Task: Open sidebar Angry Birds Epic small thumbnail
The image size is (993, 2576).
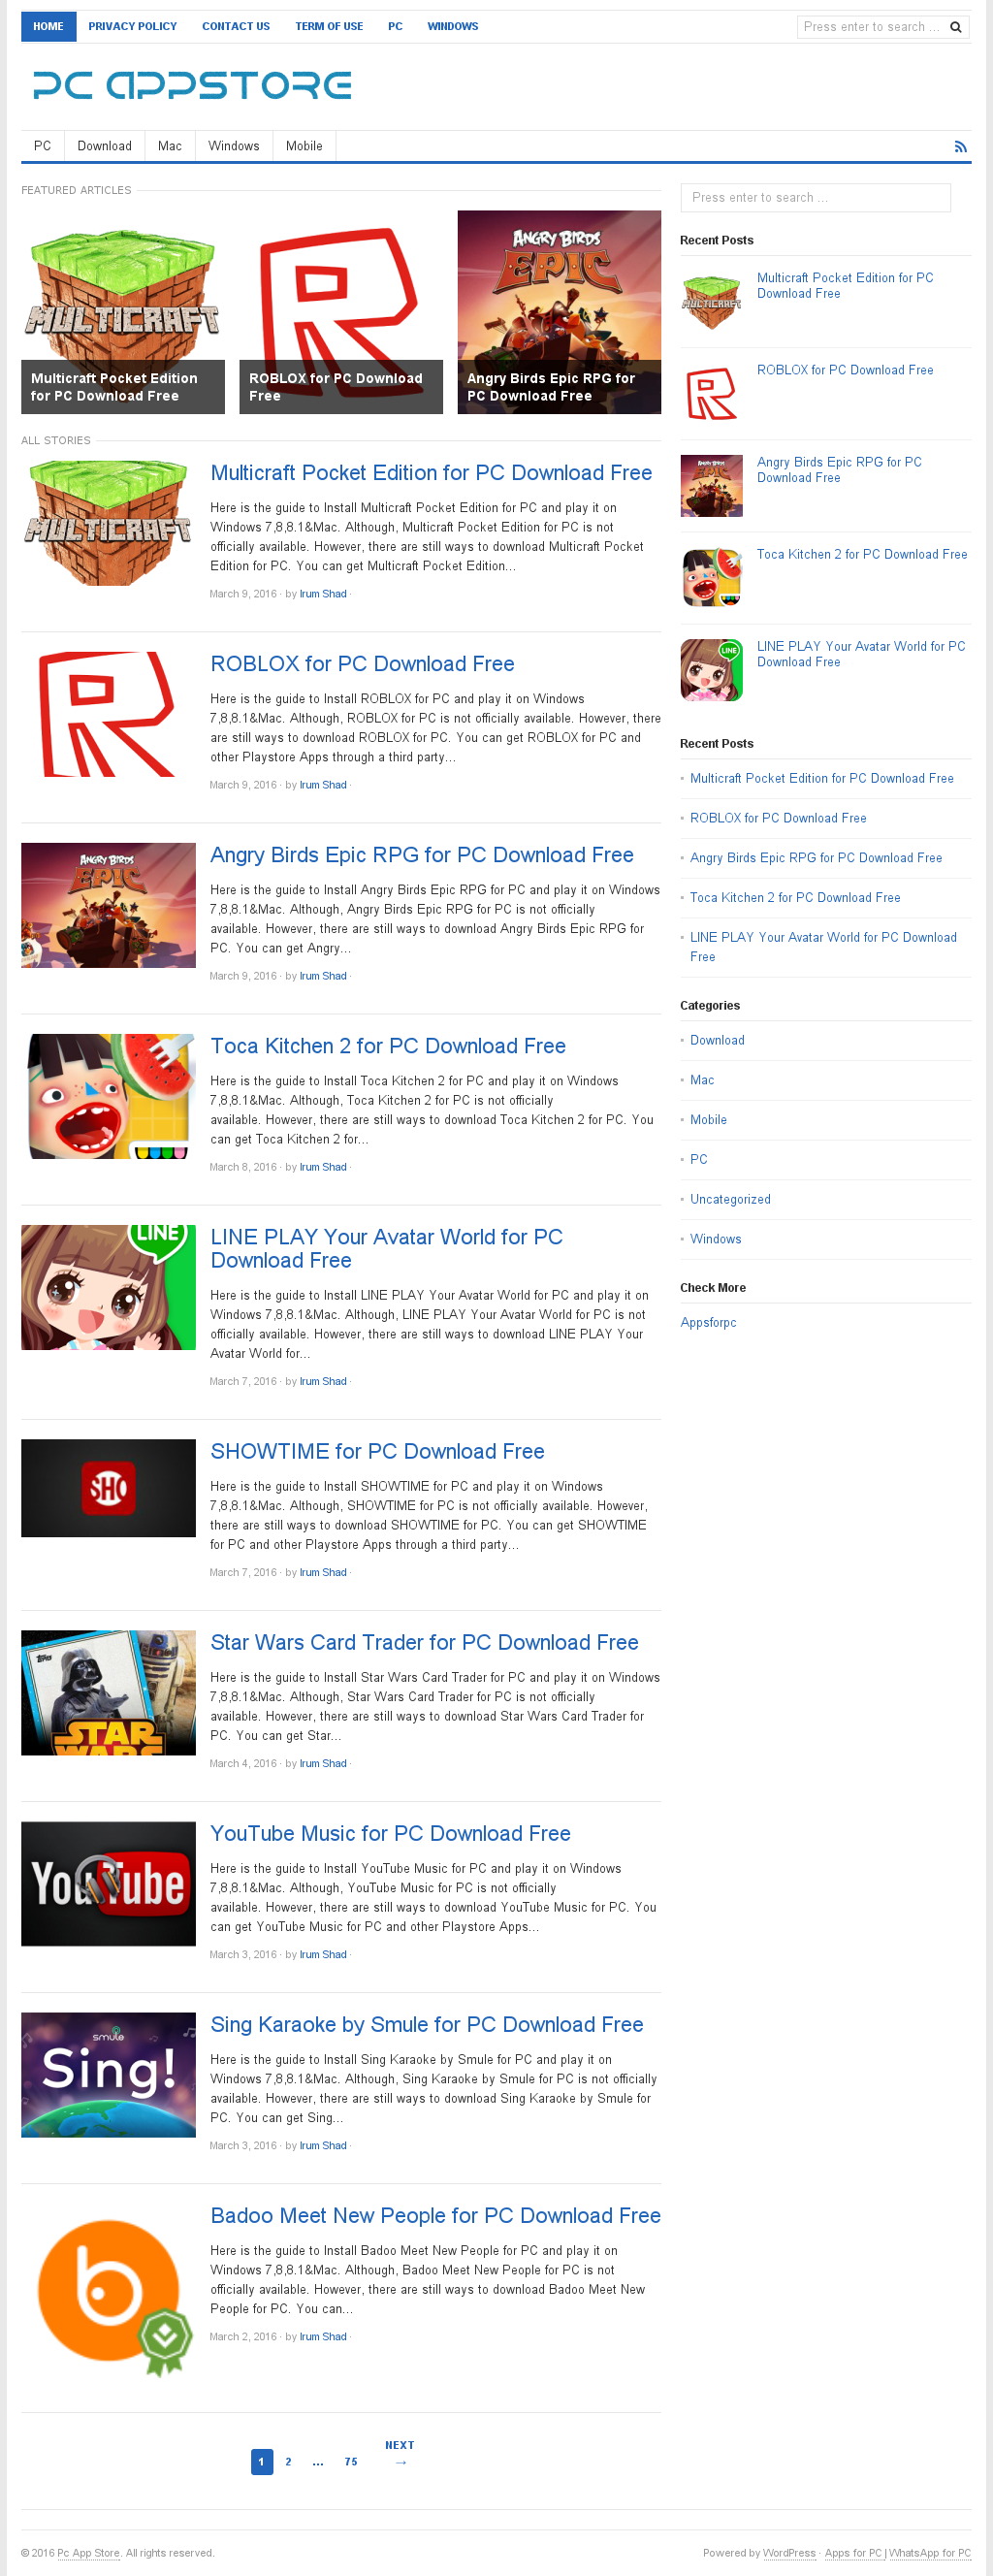Action: pyautogui.click(x=711, y=486)
